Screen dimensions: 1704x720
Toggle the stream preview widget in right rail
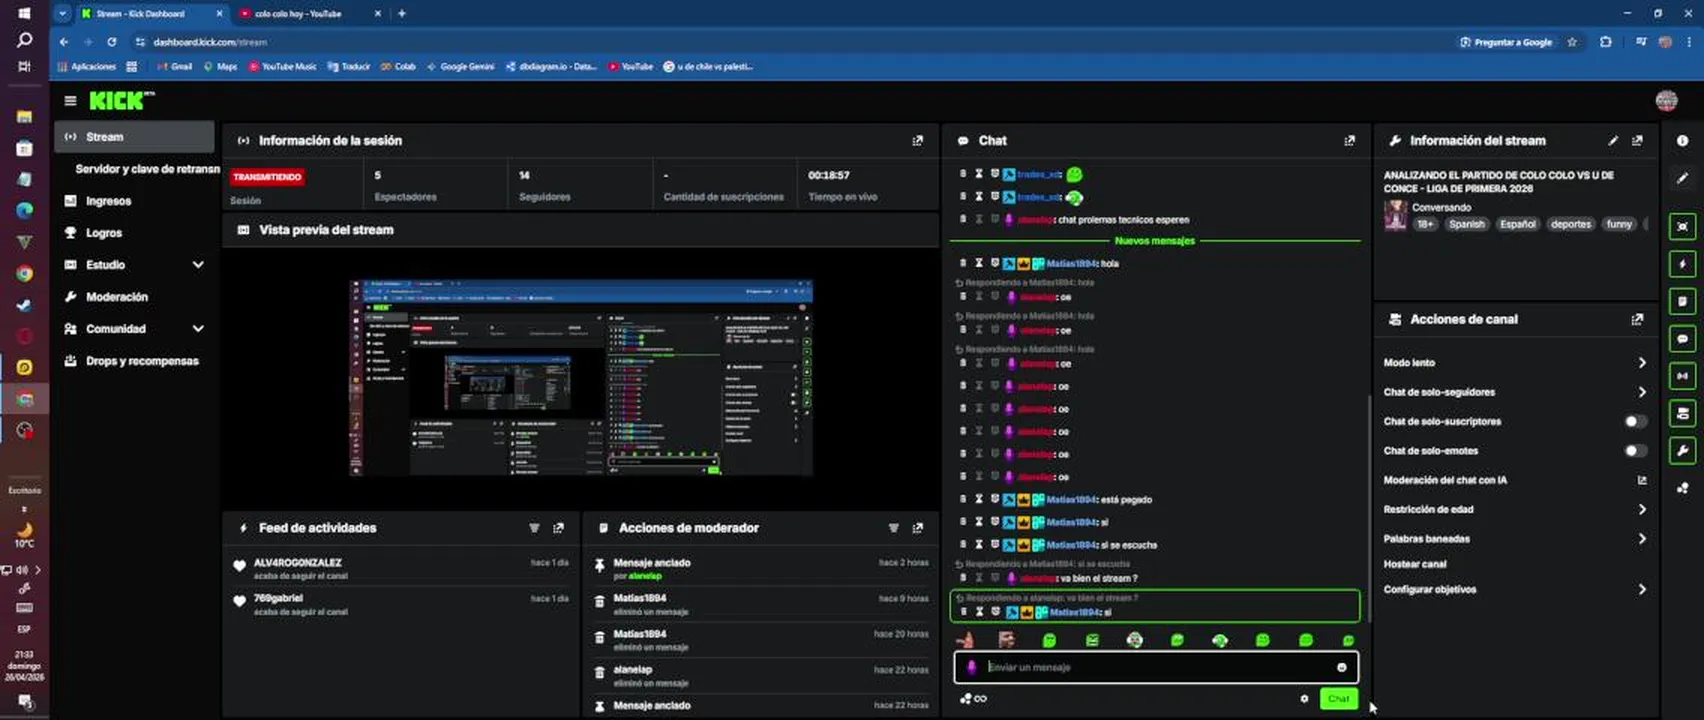coord(1682,226)
